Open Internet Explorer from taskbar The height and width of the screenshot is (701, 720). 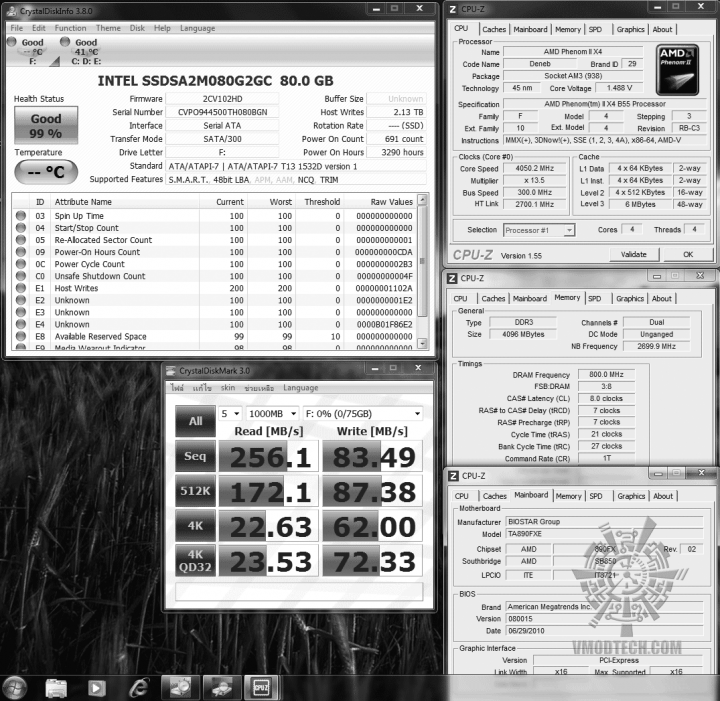138,687
